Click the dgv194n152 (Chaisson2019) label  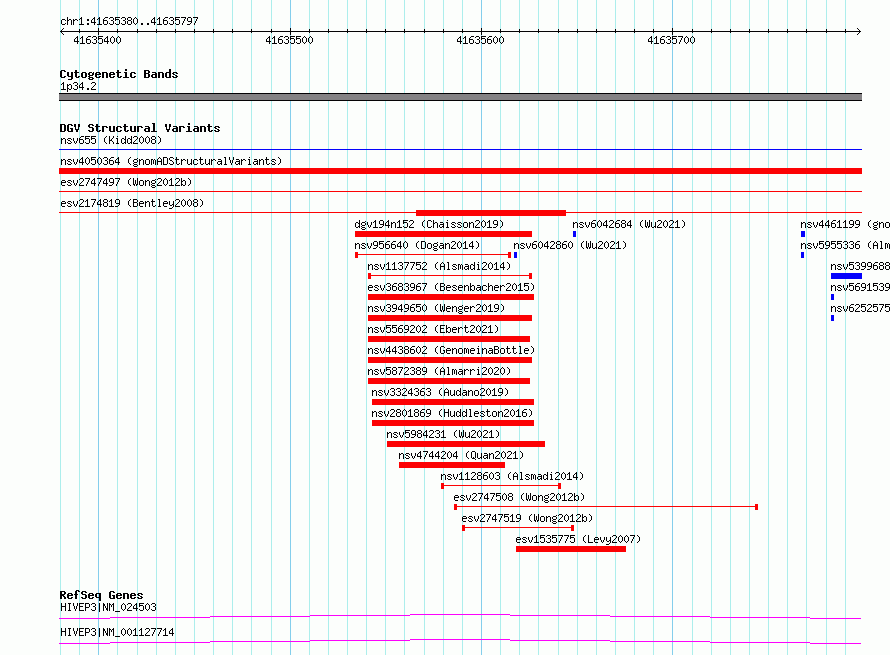pos(429,224)
